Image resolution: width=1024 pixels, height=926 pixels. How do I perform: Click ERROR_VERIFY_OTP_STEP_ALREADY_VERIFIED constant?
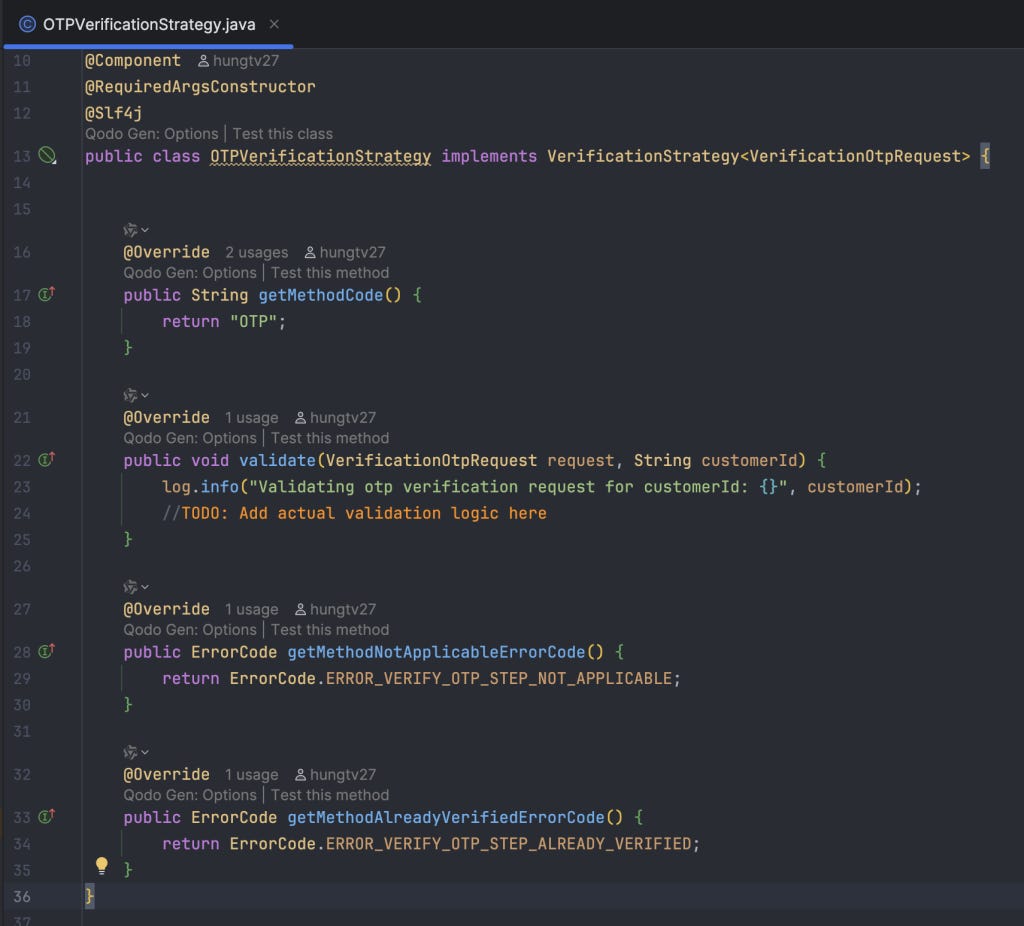coord(508,844)
